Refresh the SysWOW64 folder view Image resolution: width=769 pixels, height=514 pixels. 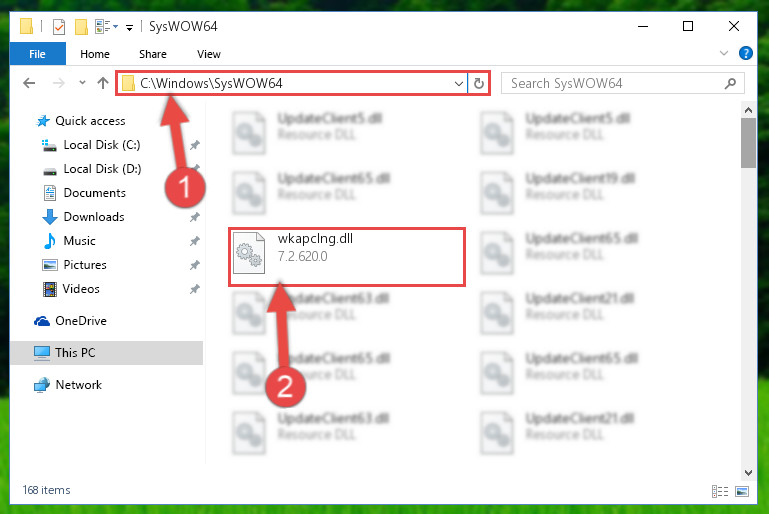tap(479, 83)
